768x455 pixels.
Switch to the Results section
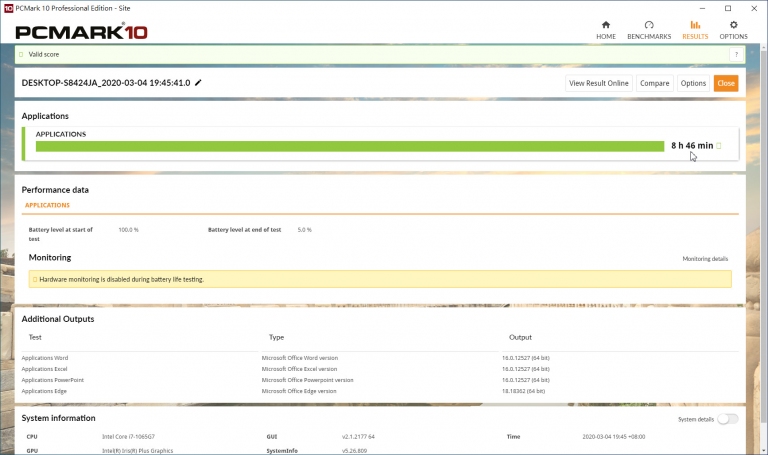click(x=695, y=30)
